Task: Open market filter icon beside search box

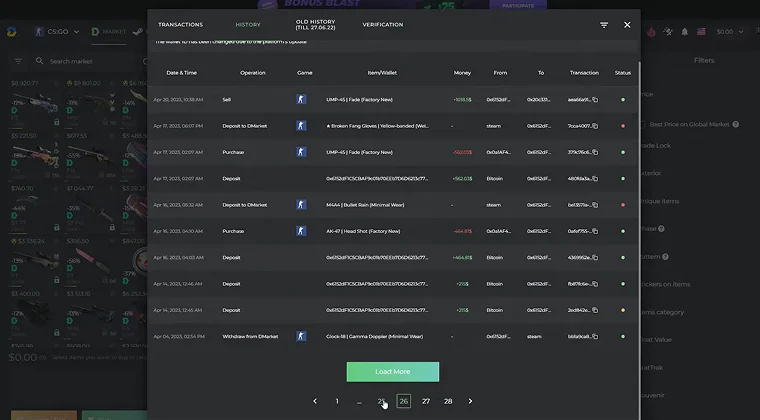Action: [18, 61]
